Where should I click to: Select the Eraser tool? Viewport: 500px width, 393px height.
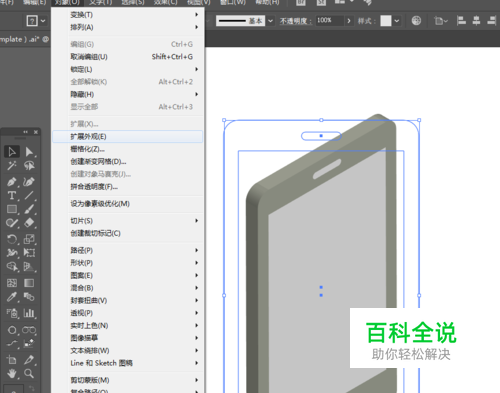(x=29, y=223)
